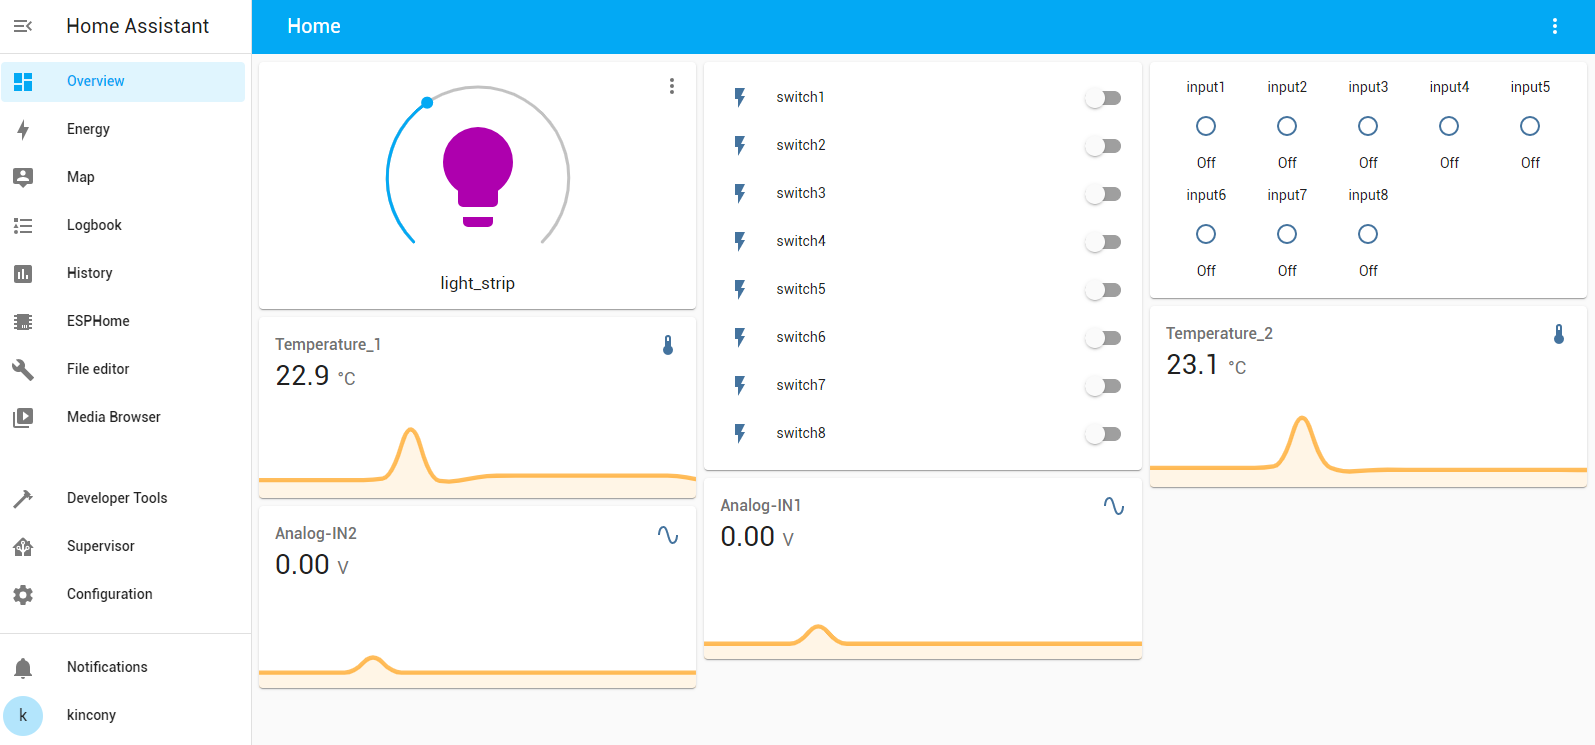
Task: Toggle switch3 on
Action: (x=1103, y=194)
